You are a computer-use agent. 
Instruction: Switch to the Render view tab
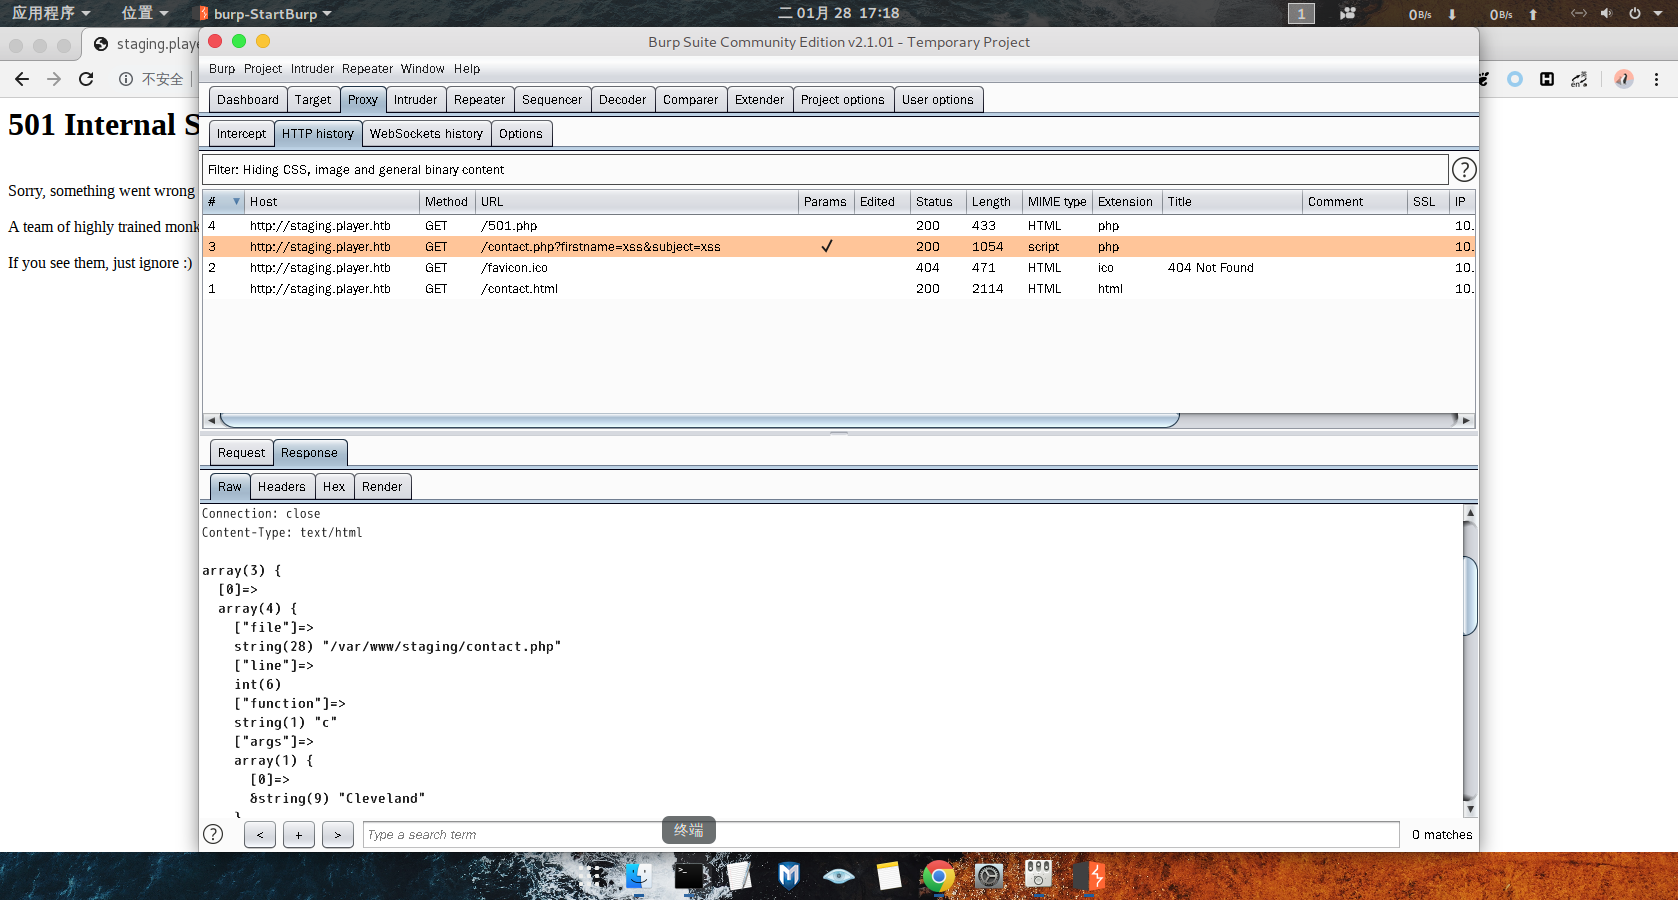[x=382, y=487]
